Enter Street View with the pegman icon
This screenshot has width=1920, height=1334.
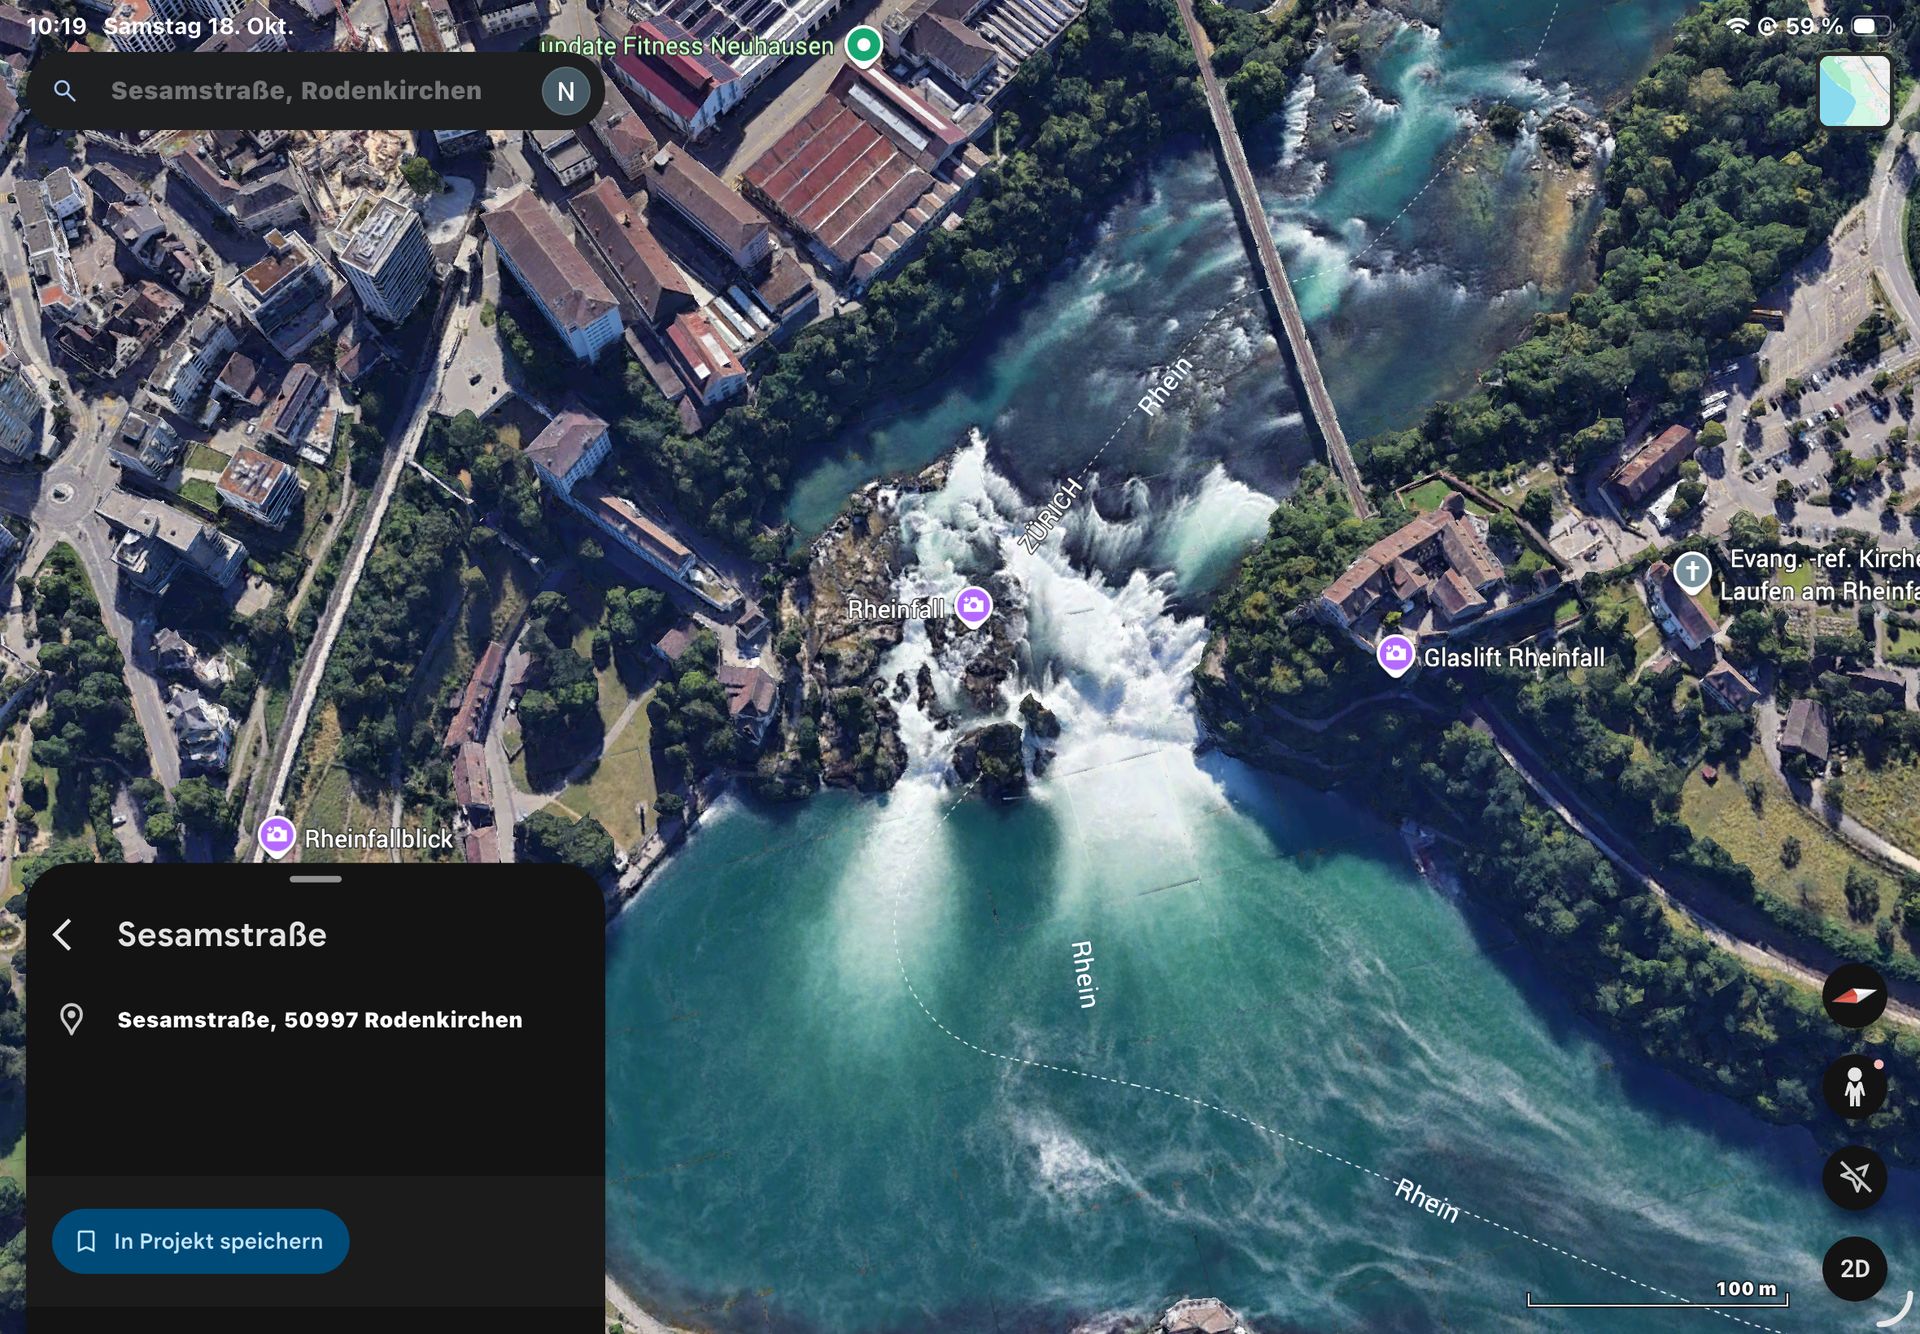click(1854, 1087)
